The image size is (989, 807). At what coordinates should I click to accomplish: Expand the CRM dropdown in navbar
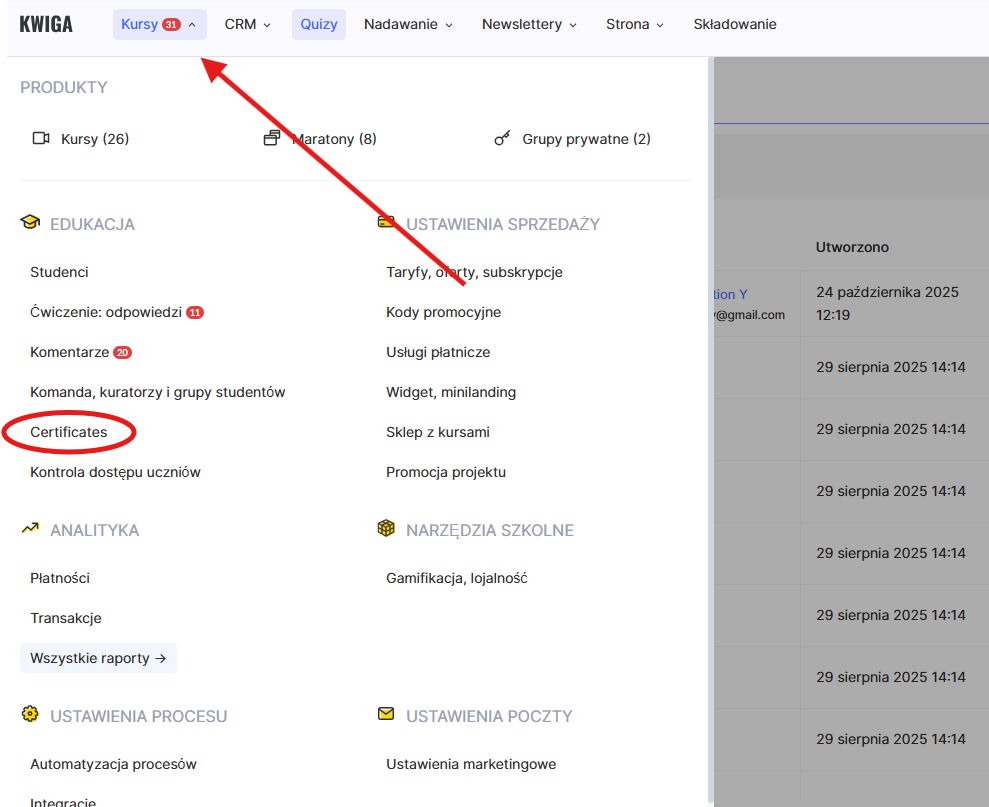tap(247, 24)
